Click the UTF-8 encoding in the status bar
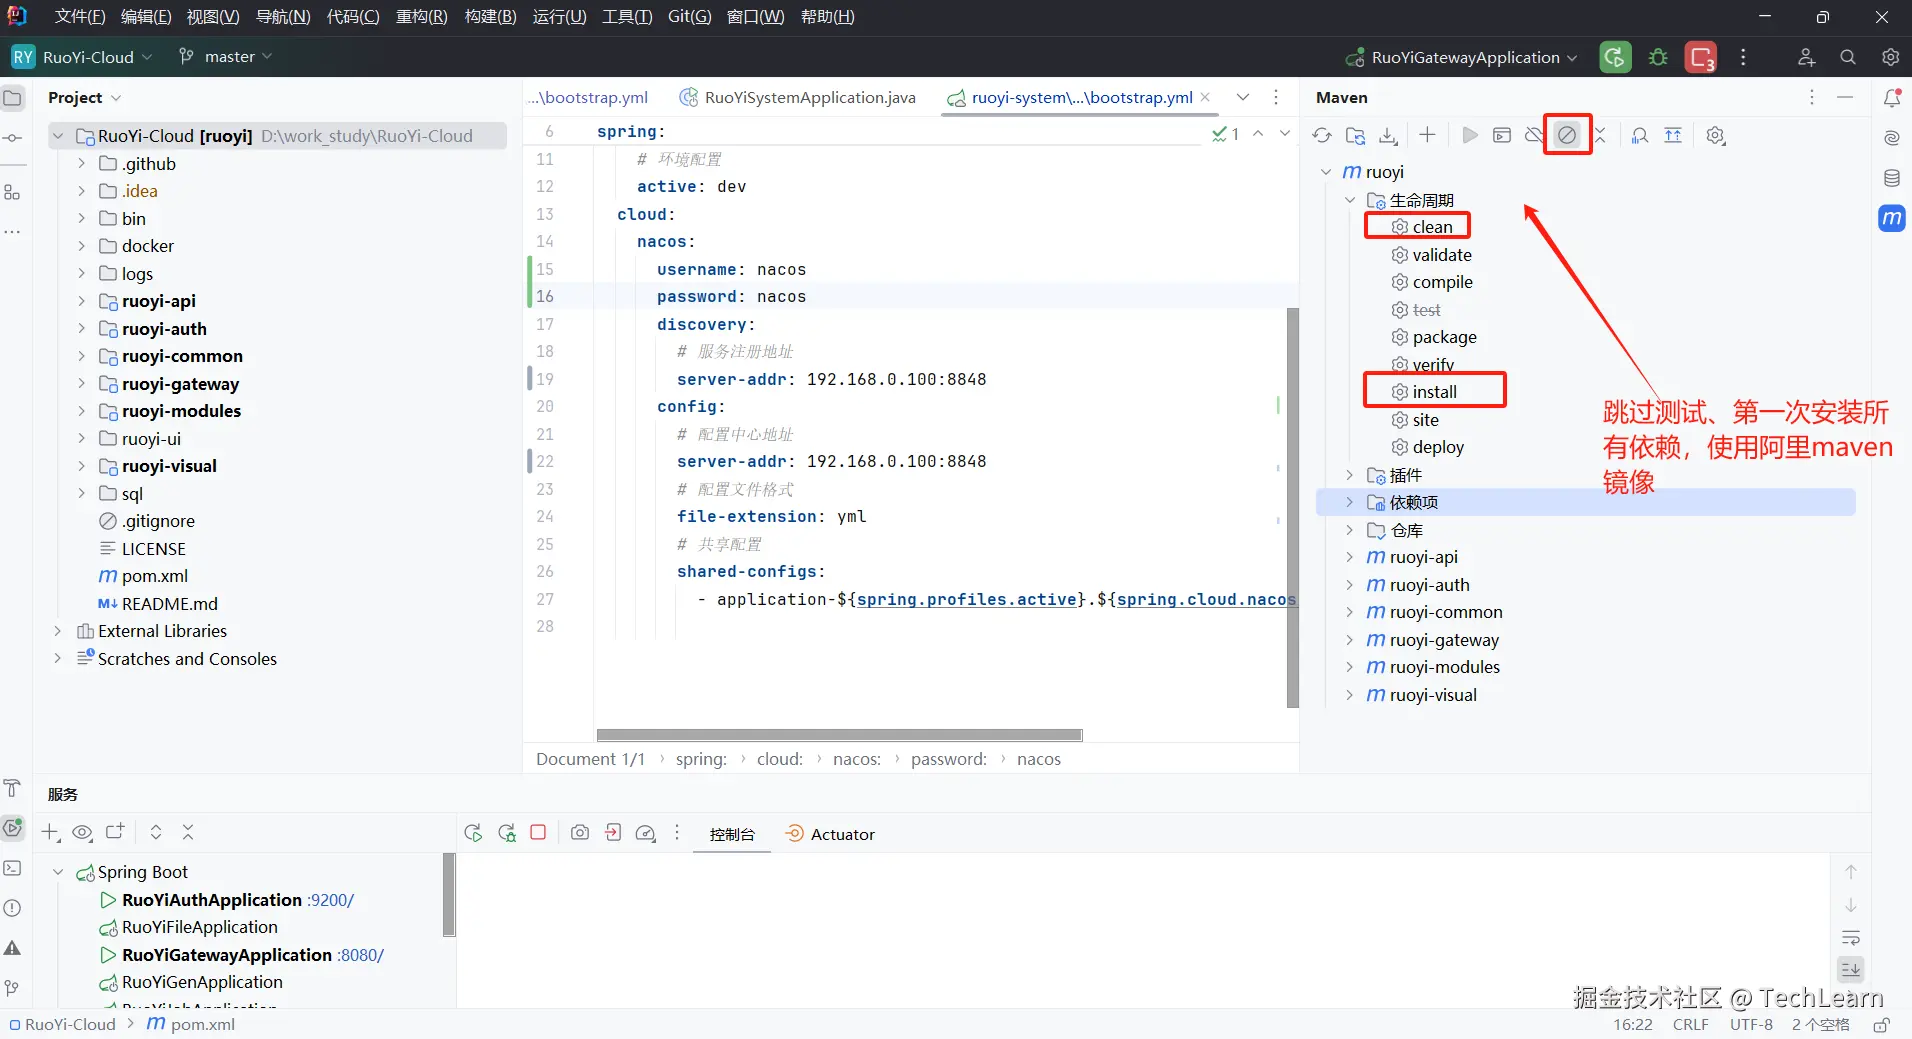This screenshot has height=1039, width=1912. (1751, 1025)
